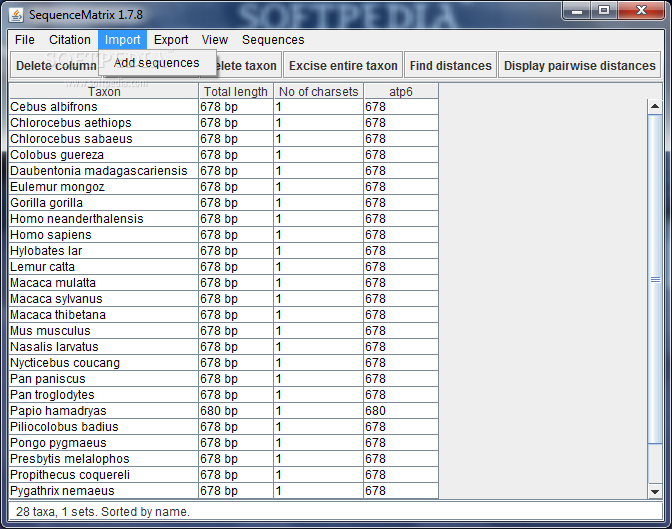Select the Lemur catta taxon
Image resolution: width=672 pixels, height=529 pixels.
104,267
